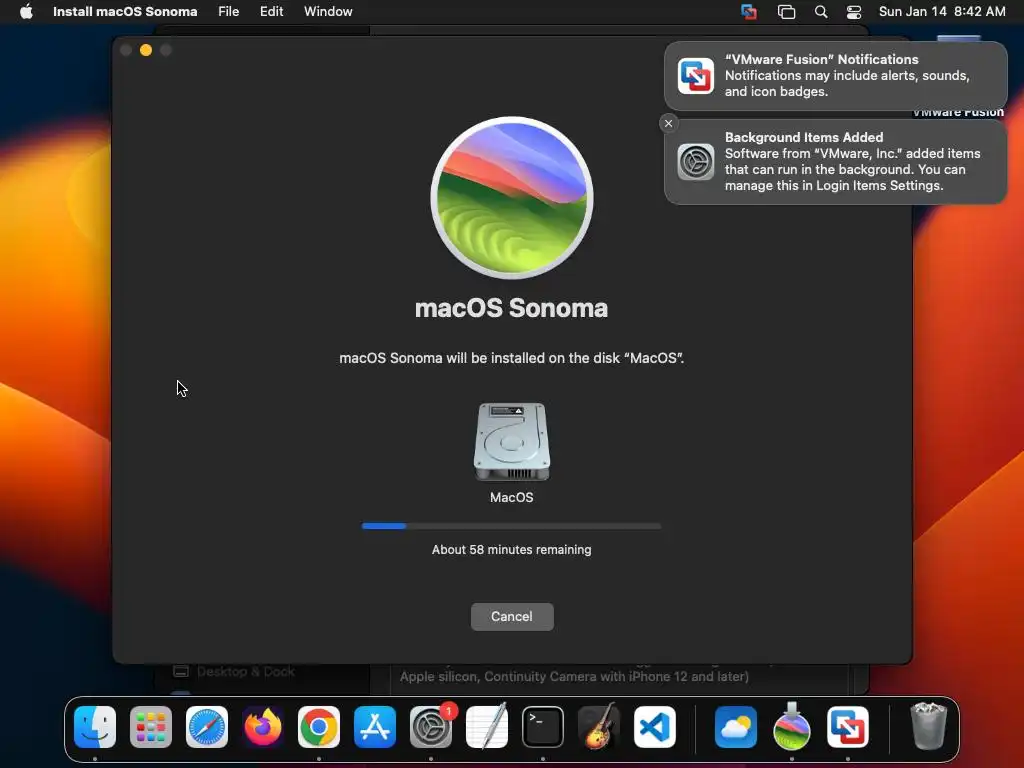
Task: Open Control Center in menu bar
Action: tap(854, 12)
